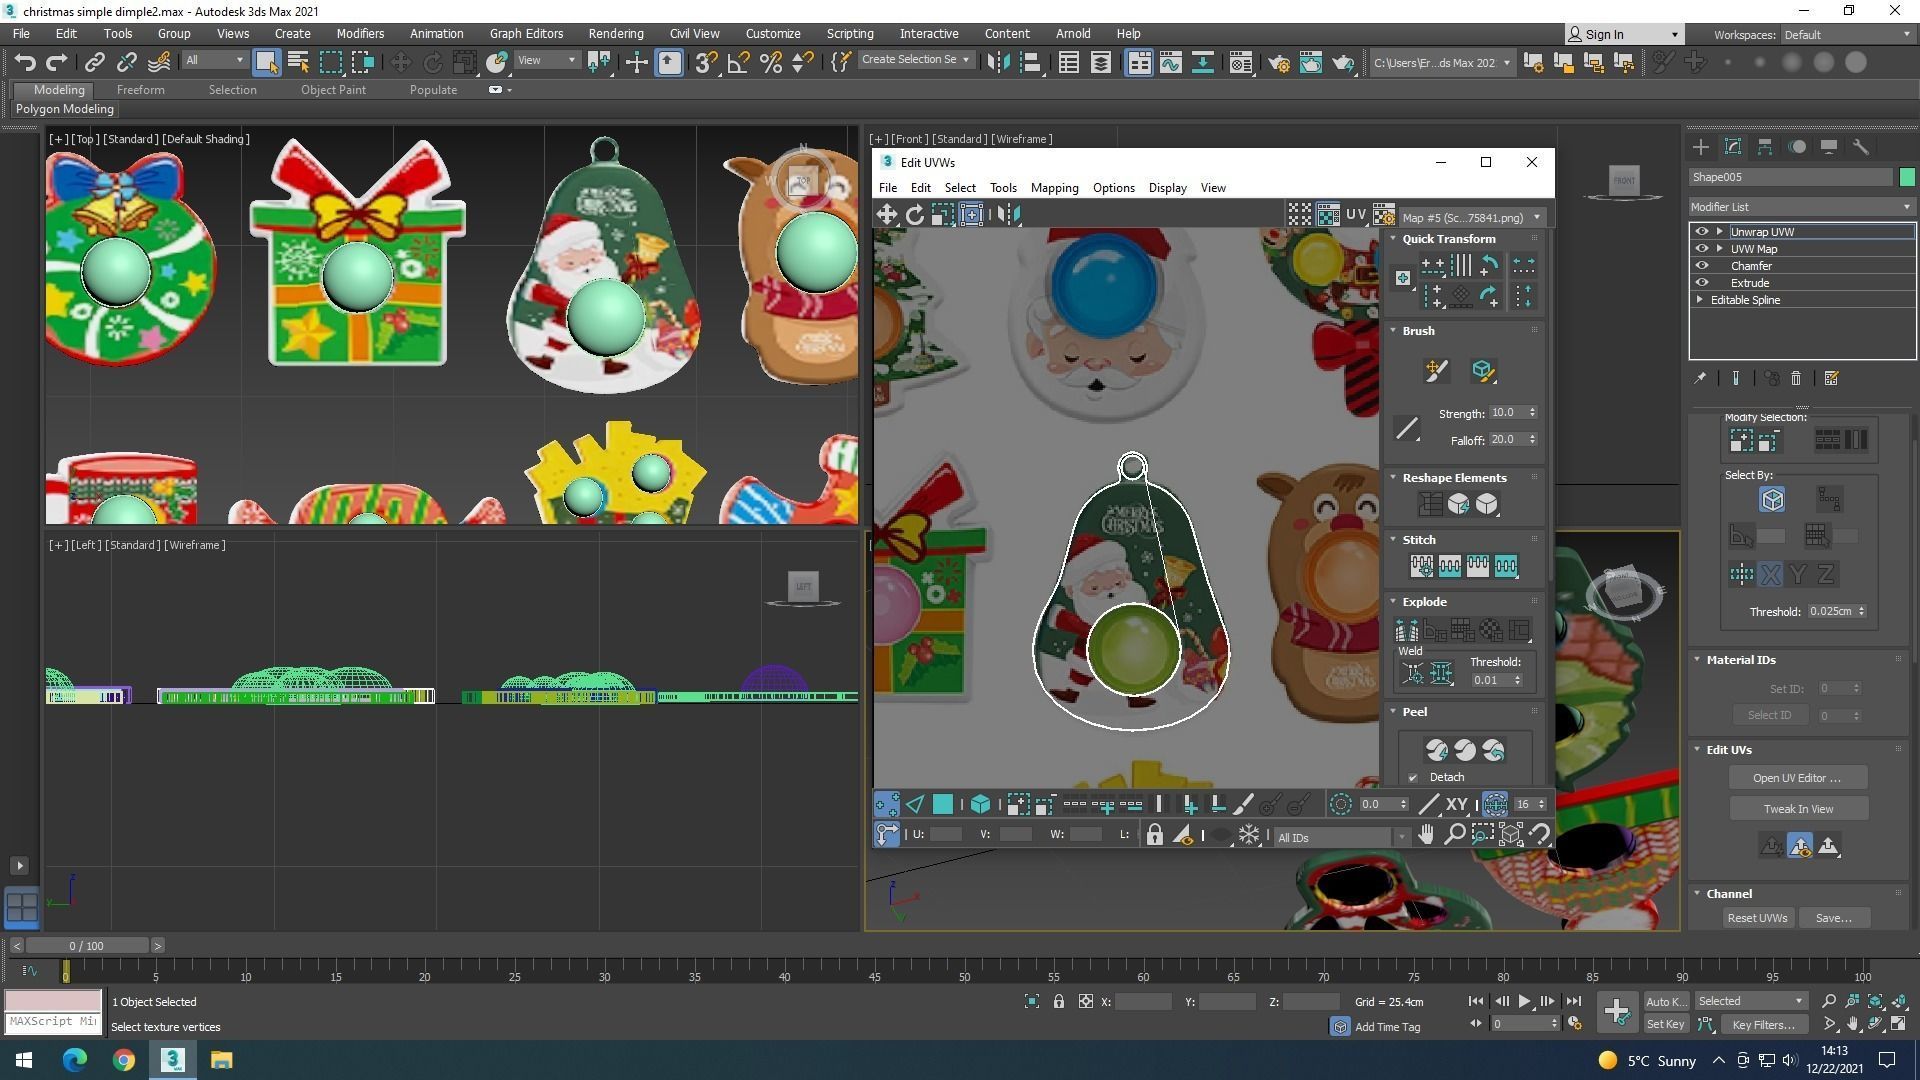1920x1080 pixels.
Task: Open the Workspaces Default dropdown
Action: pyautogui.click(x=1847, y=34)
